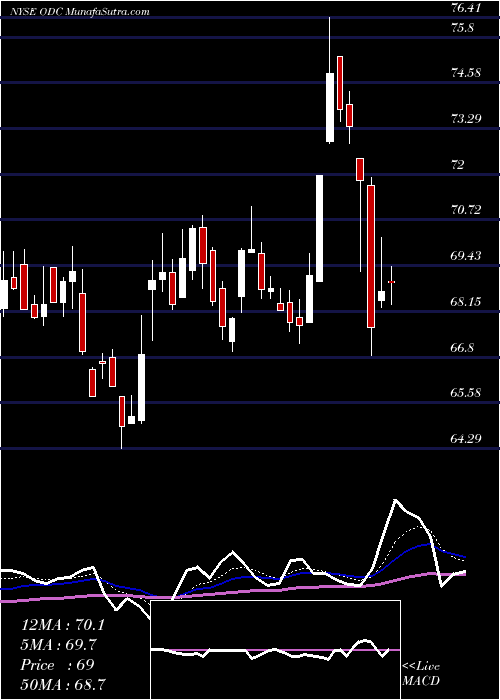Click the 66.8 price label
Image resolution: width=500 pixels, height=700 pixels.
[462, 347]
